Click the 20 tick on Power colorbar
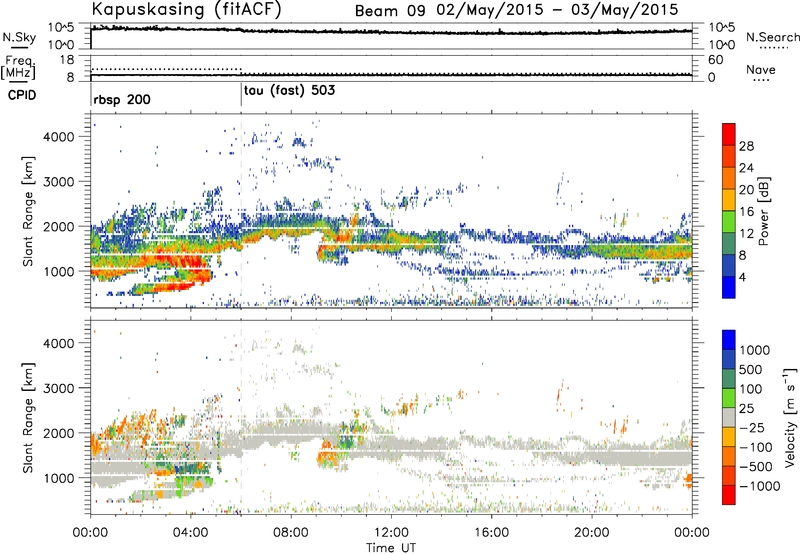The width and height of the screenshot is (800, 554). click(746, 190)
